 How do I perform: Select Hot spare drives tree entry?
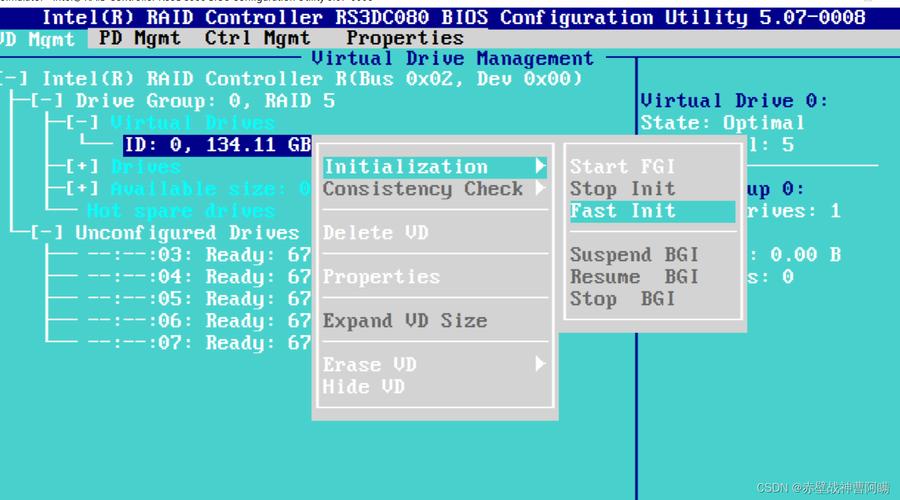coord(181,211)
